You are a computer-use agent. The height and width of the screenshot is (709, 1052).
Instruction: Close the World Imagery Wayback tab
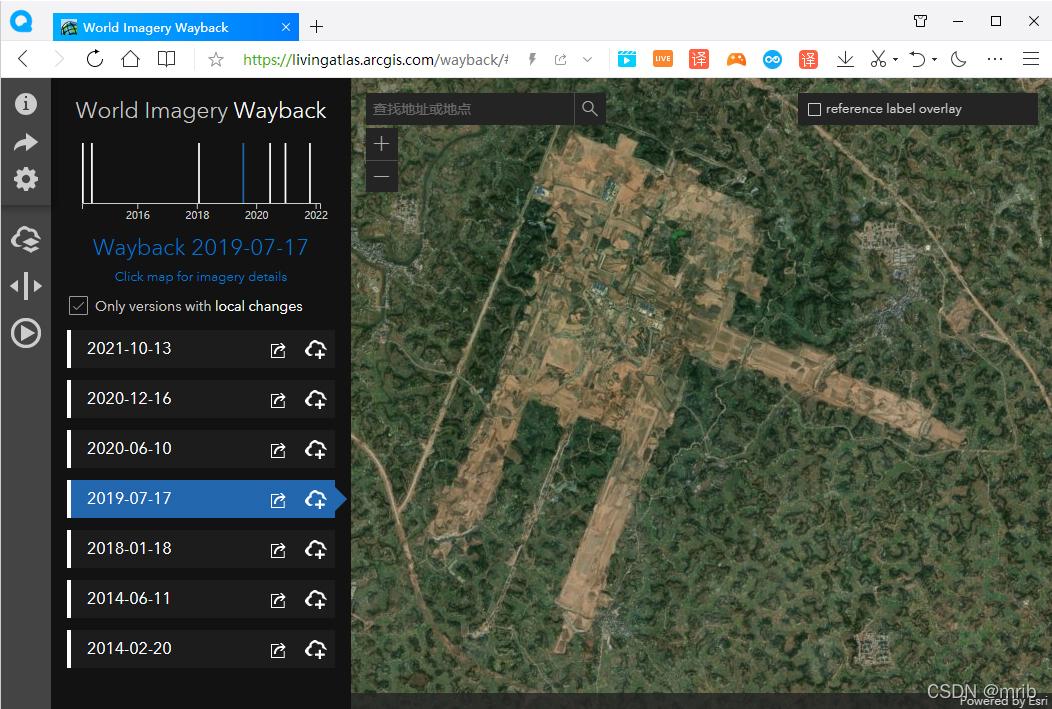[x=286, y=28]
